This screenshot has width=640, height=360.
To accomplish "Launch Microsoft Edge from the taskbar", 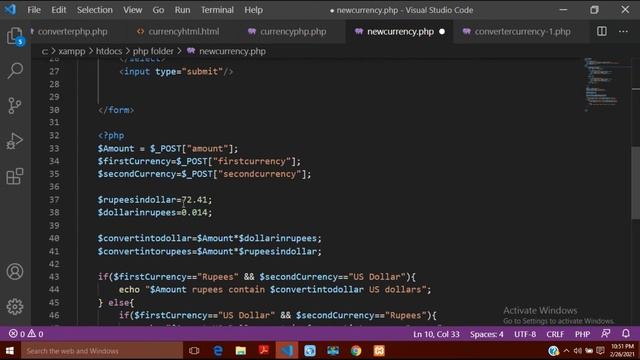I will coord(218,351).
